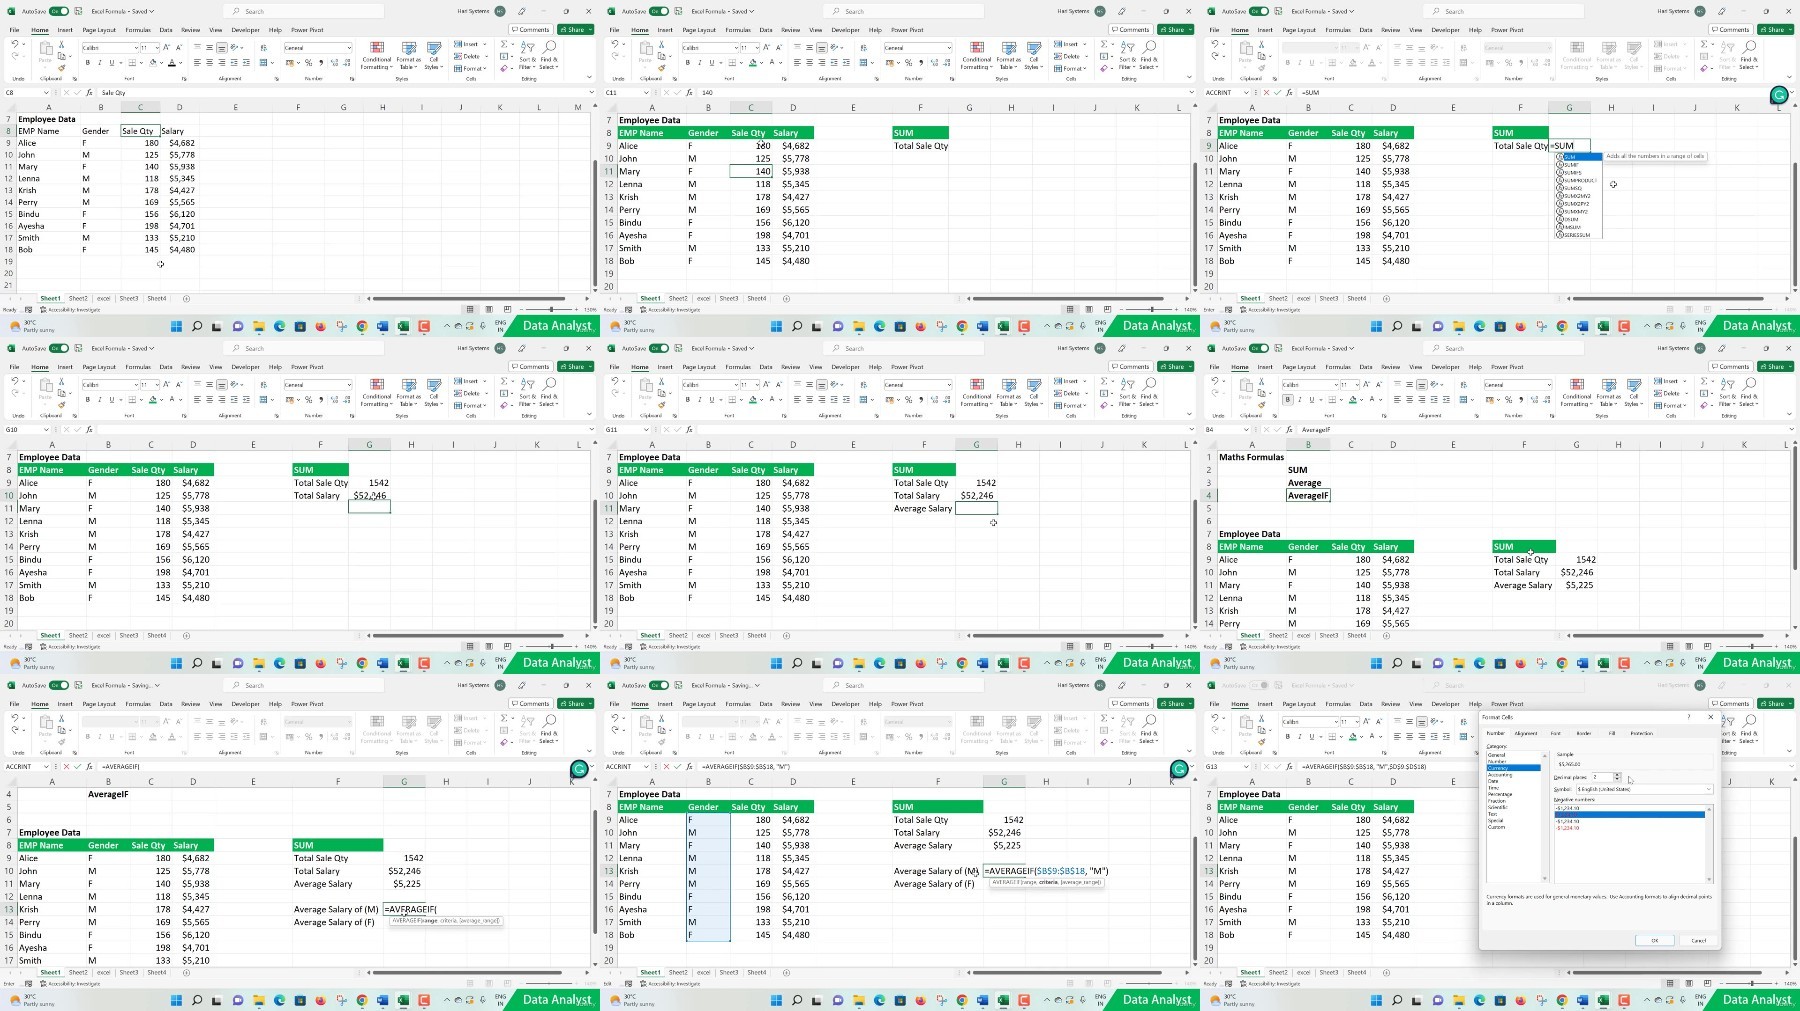Toggle Italic in the window showing cell C8
Image resolution: width=1800 pixels, height=1011 pixels.
point(99,62)
